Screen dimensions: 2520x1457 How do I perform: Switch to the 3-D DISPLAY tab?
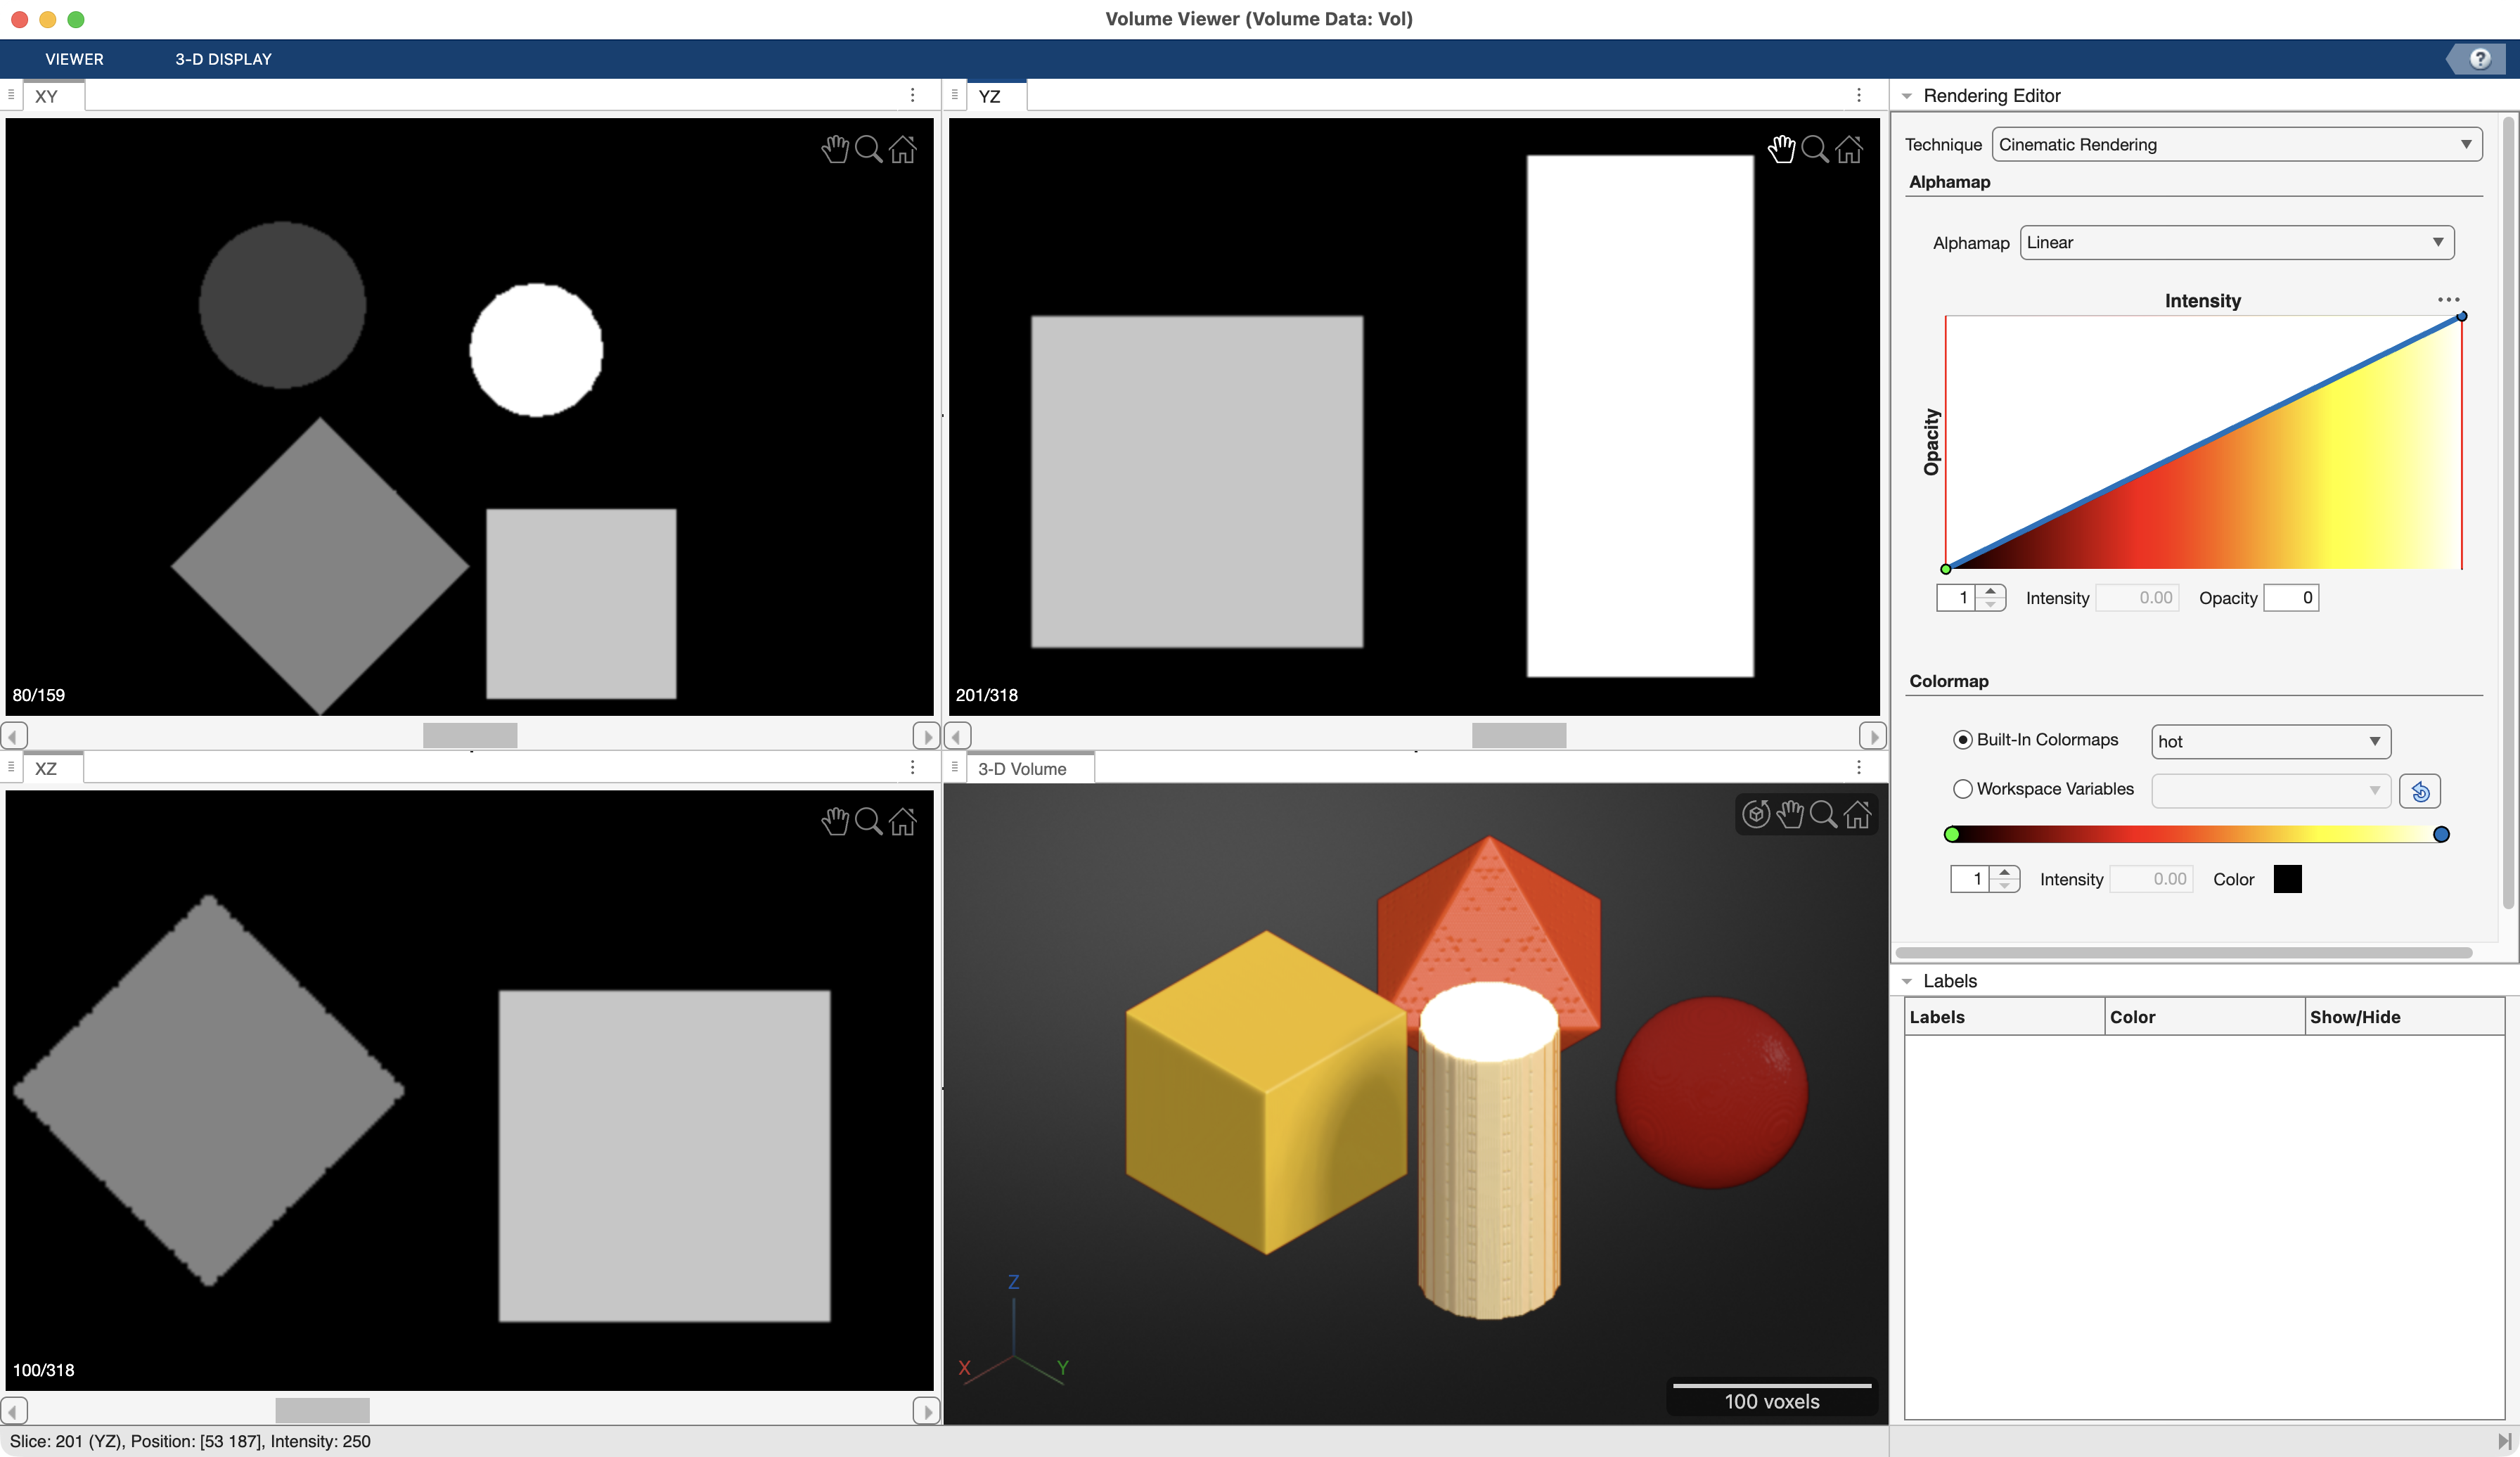point(223,59)
